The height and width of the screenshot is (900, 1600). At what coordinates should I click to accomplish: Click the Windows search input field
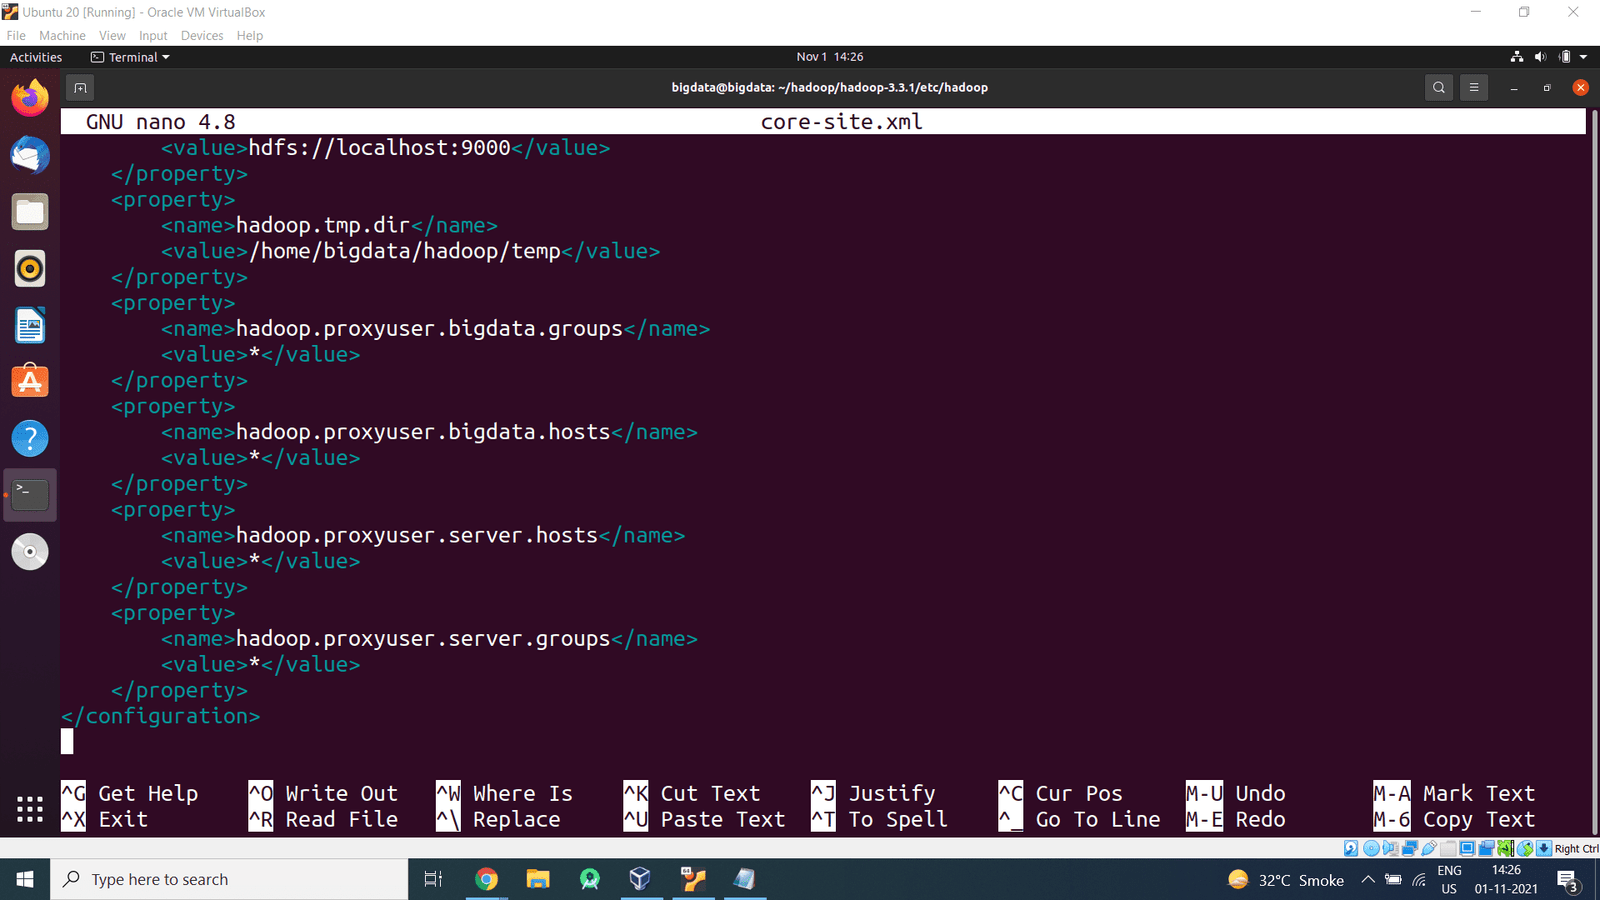[230, 879]
